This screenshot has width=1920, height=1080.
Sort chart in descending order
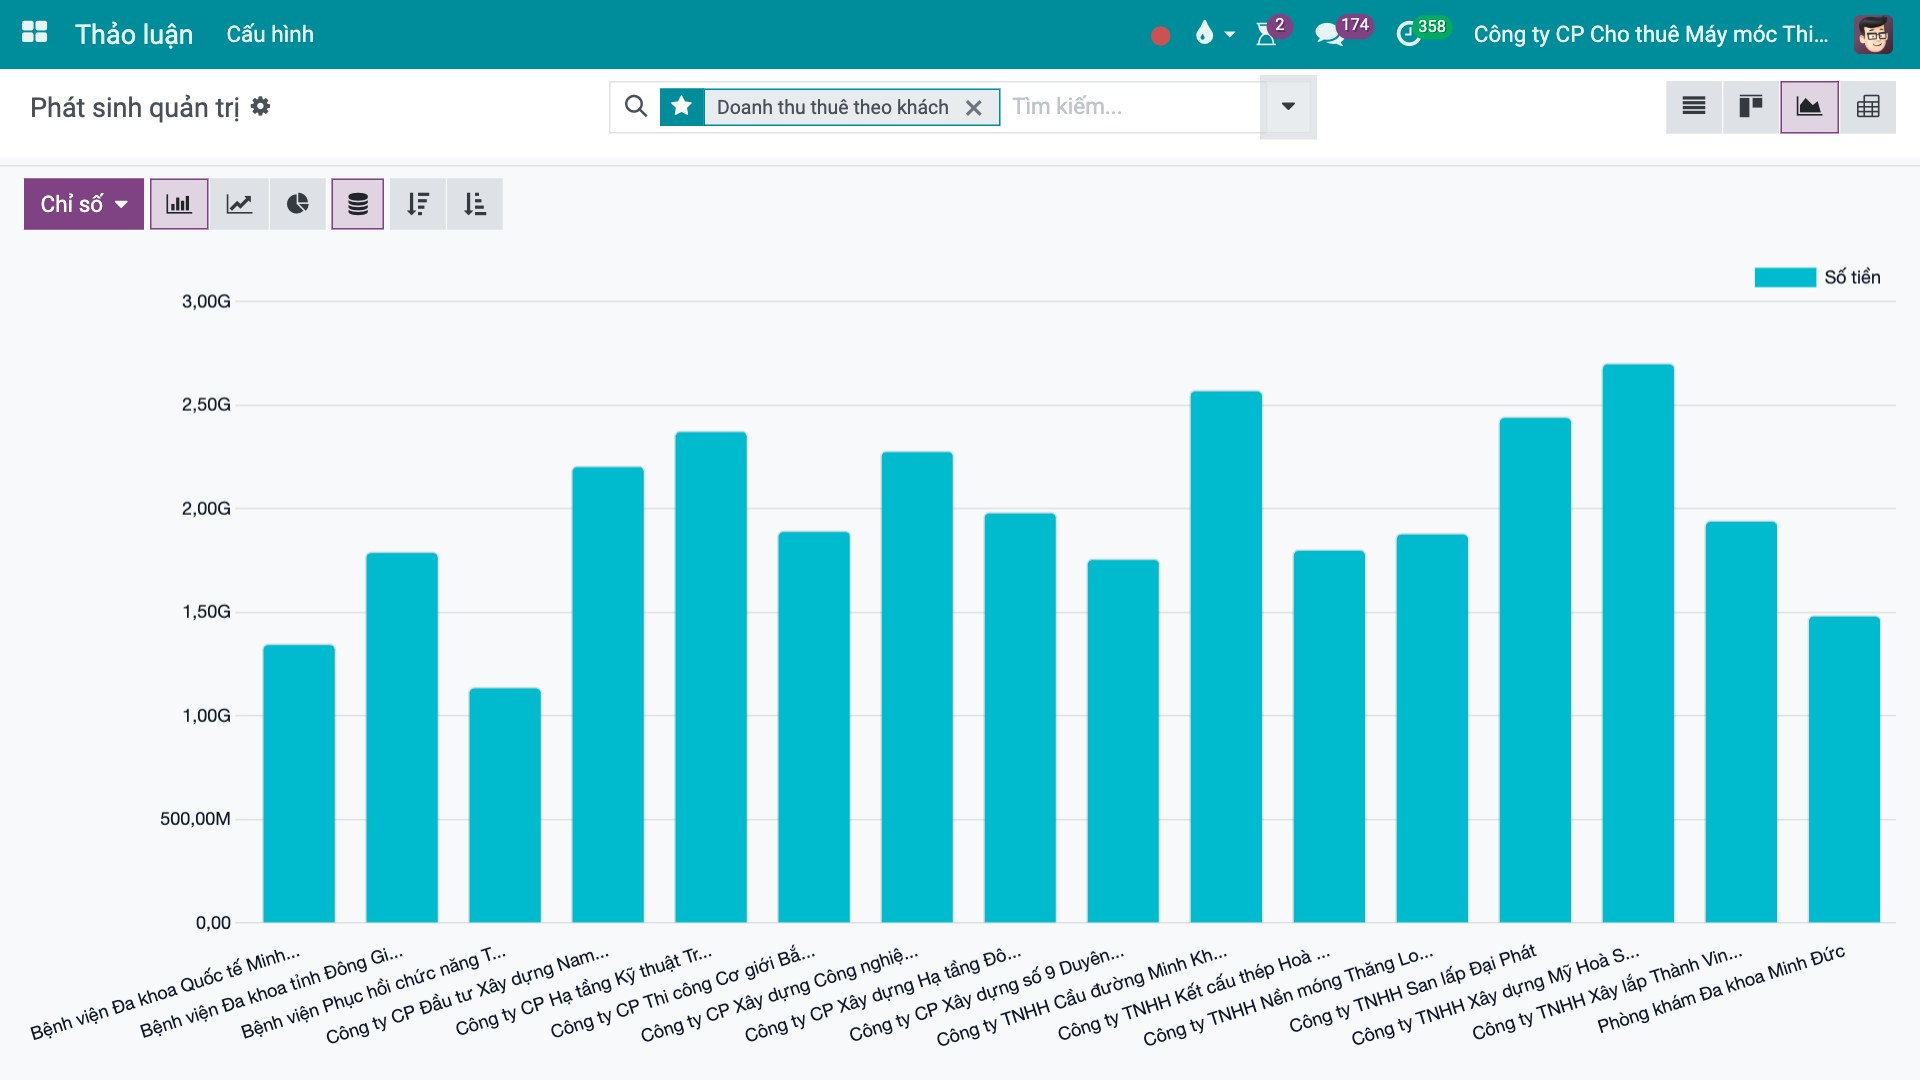pyautogui.click(x=418, y=204)
